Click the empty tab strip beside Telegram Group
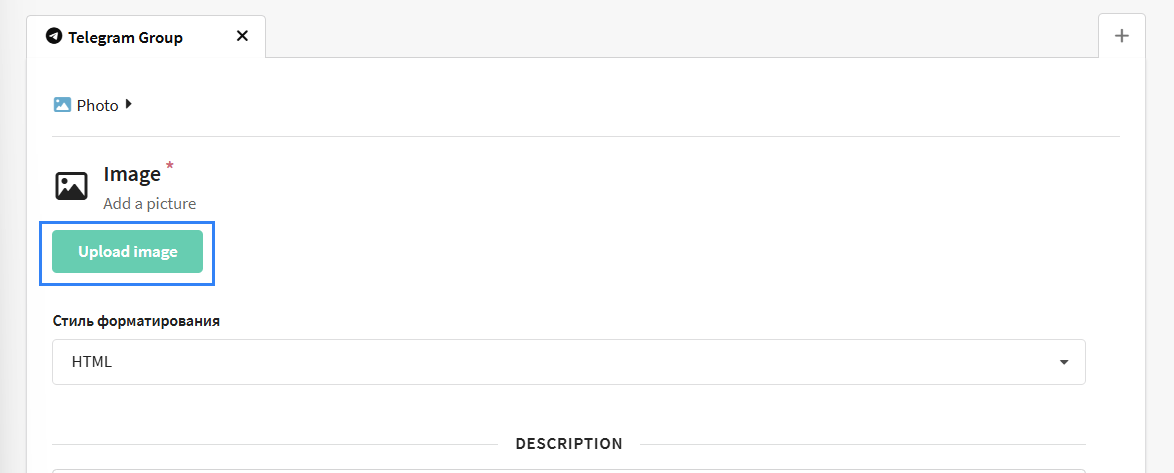 pyautogui.click(x=681, y=36)
